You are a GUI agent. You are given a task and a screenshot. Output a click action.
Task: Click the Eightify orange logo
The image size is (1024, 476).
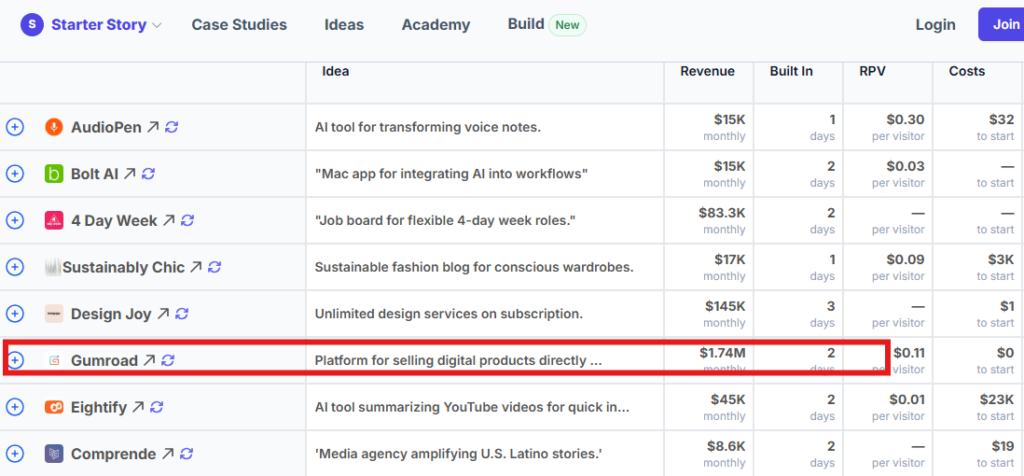tap(54, 407)
